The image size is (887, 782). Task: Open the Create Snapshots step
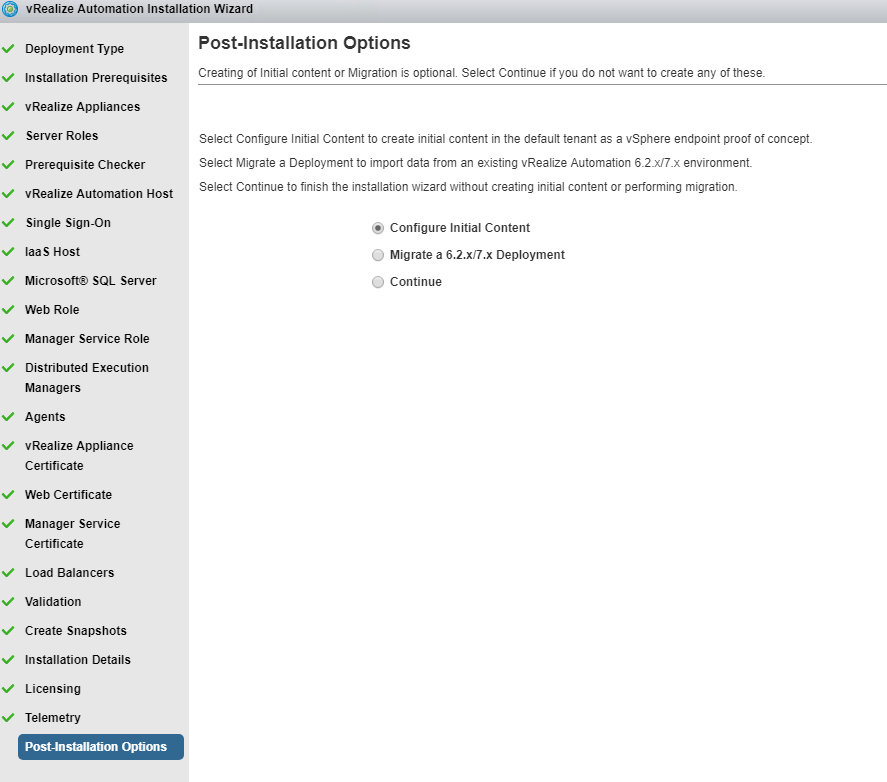(x=75, y=631)
